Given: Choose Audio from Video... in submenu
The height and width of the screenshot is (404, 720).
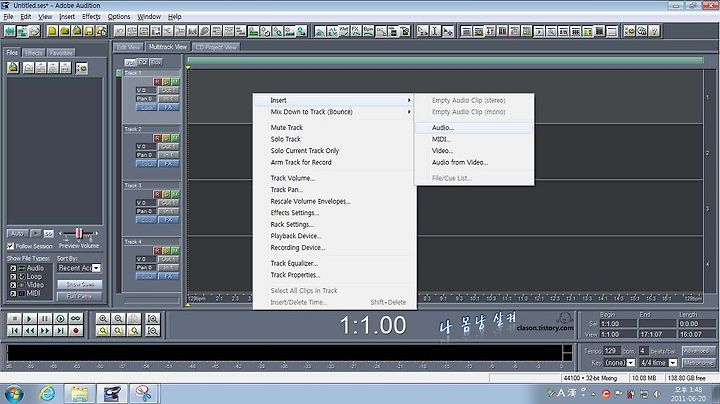Looking at the screenshot, I should 474,163.
